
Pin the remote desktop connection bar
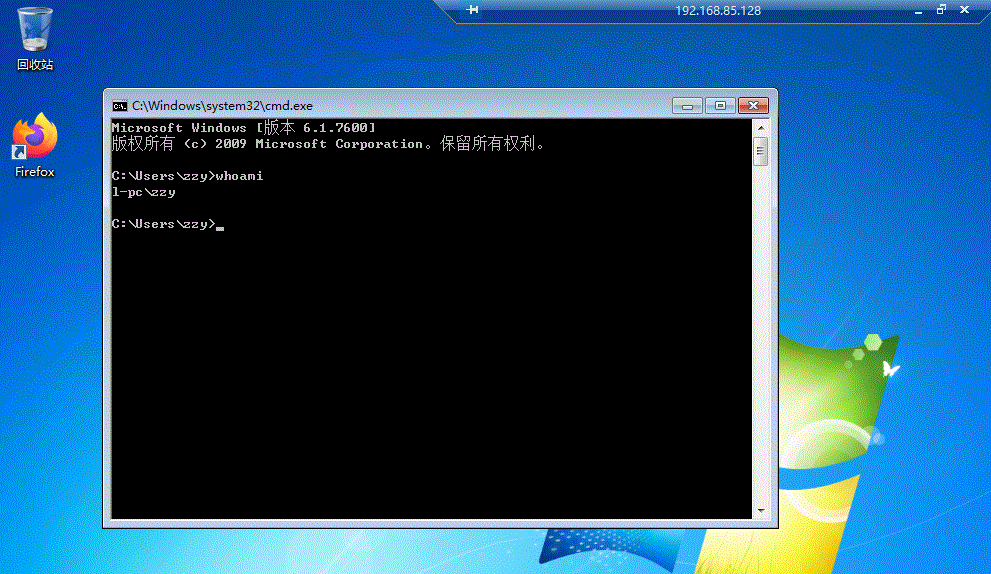click(x=472, y=10)
